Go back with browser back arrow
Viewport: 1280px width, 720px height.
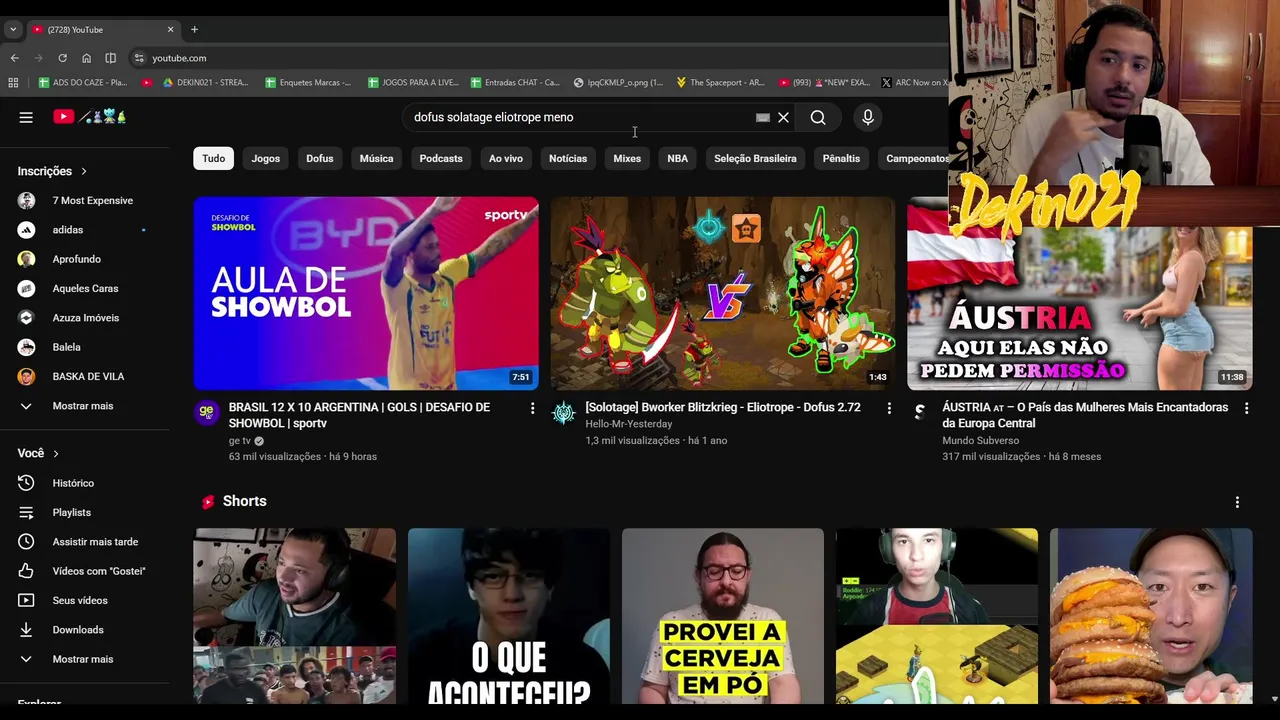coord(14,58)
